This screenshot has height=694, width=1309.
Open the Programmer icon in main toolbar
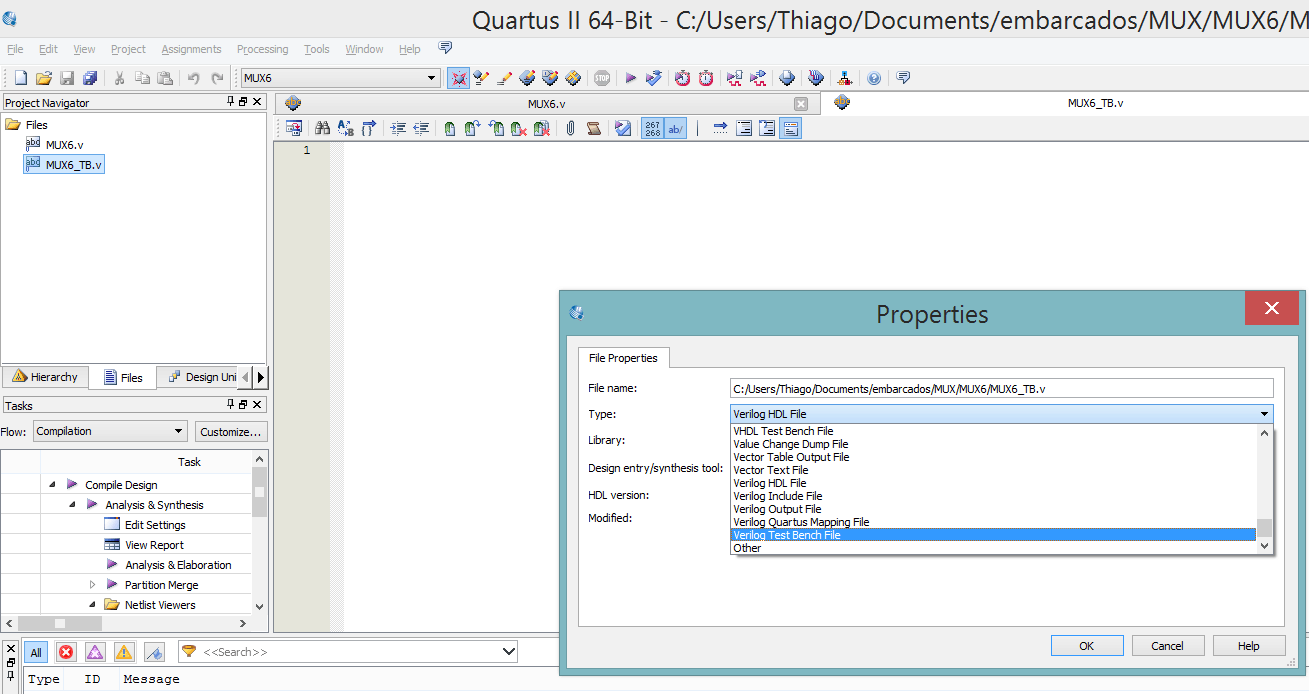tap(816, 78)
